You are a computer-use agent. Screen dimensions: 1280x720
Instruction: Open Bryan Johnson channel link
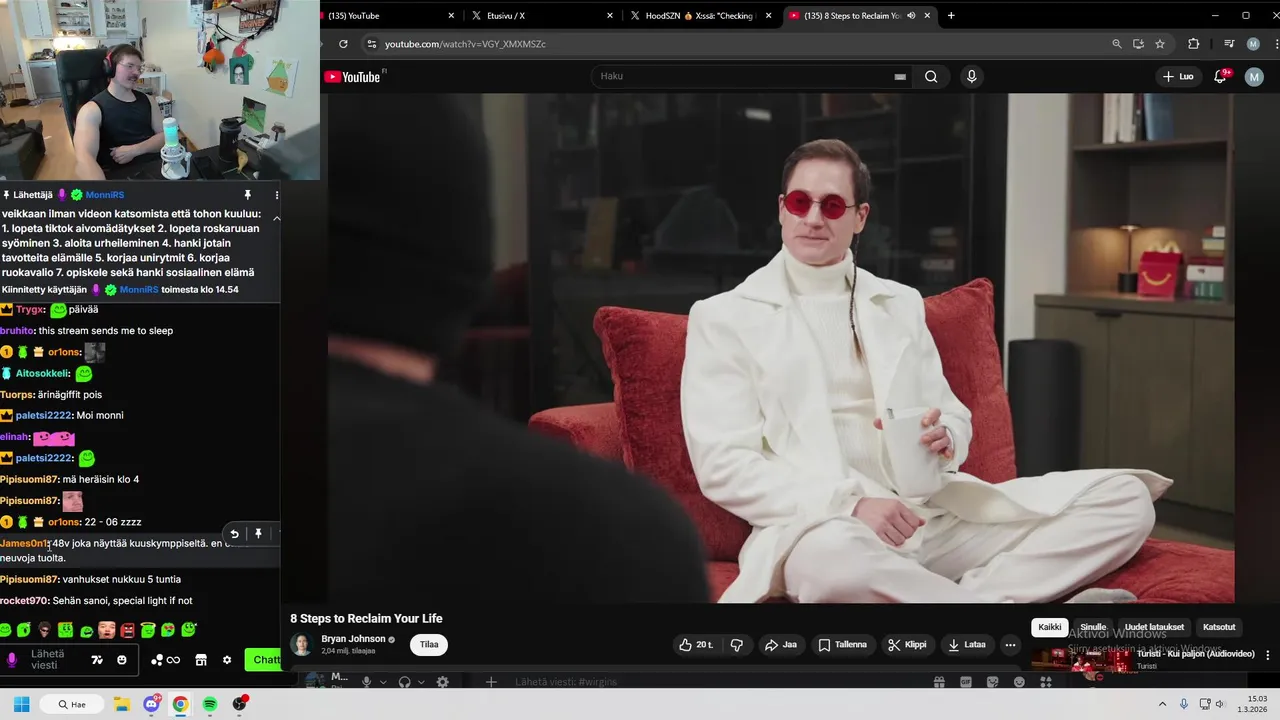pyautogui.click(x=353, y=639)
